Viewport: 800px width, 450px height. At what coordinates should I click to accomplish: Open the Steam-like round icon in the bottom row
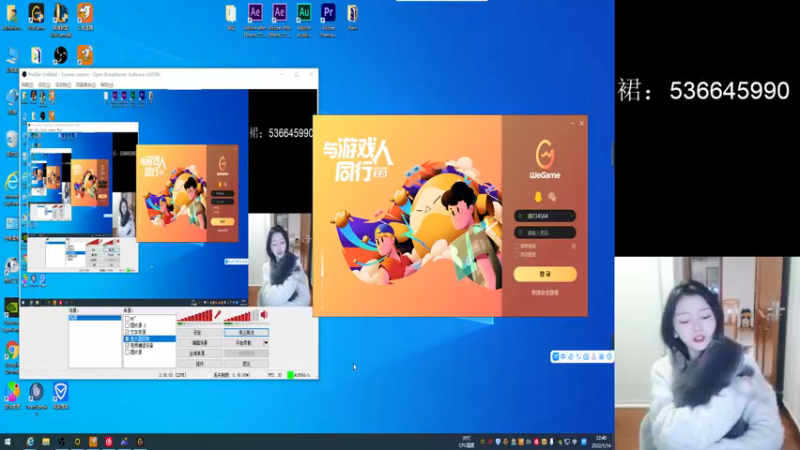coord(36,398)
